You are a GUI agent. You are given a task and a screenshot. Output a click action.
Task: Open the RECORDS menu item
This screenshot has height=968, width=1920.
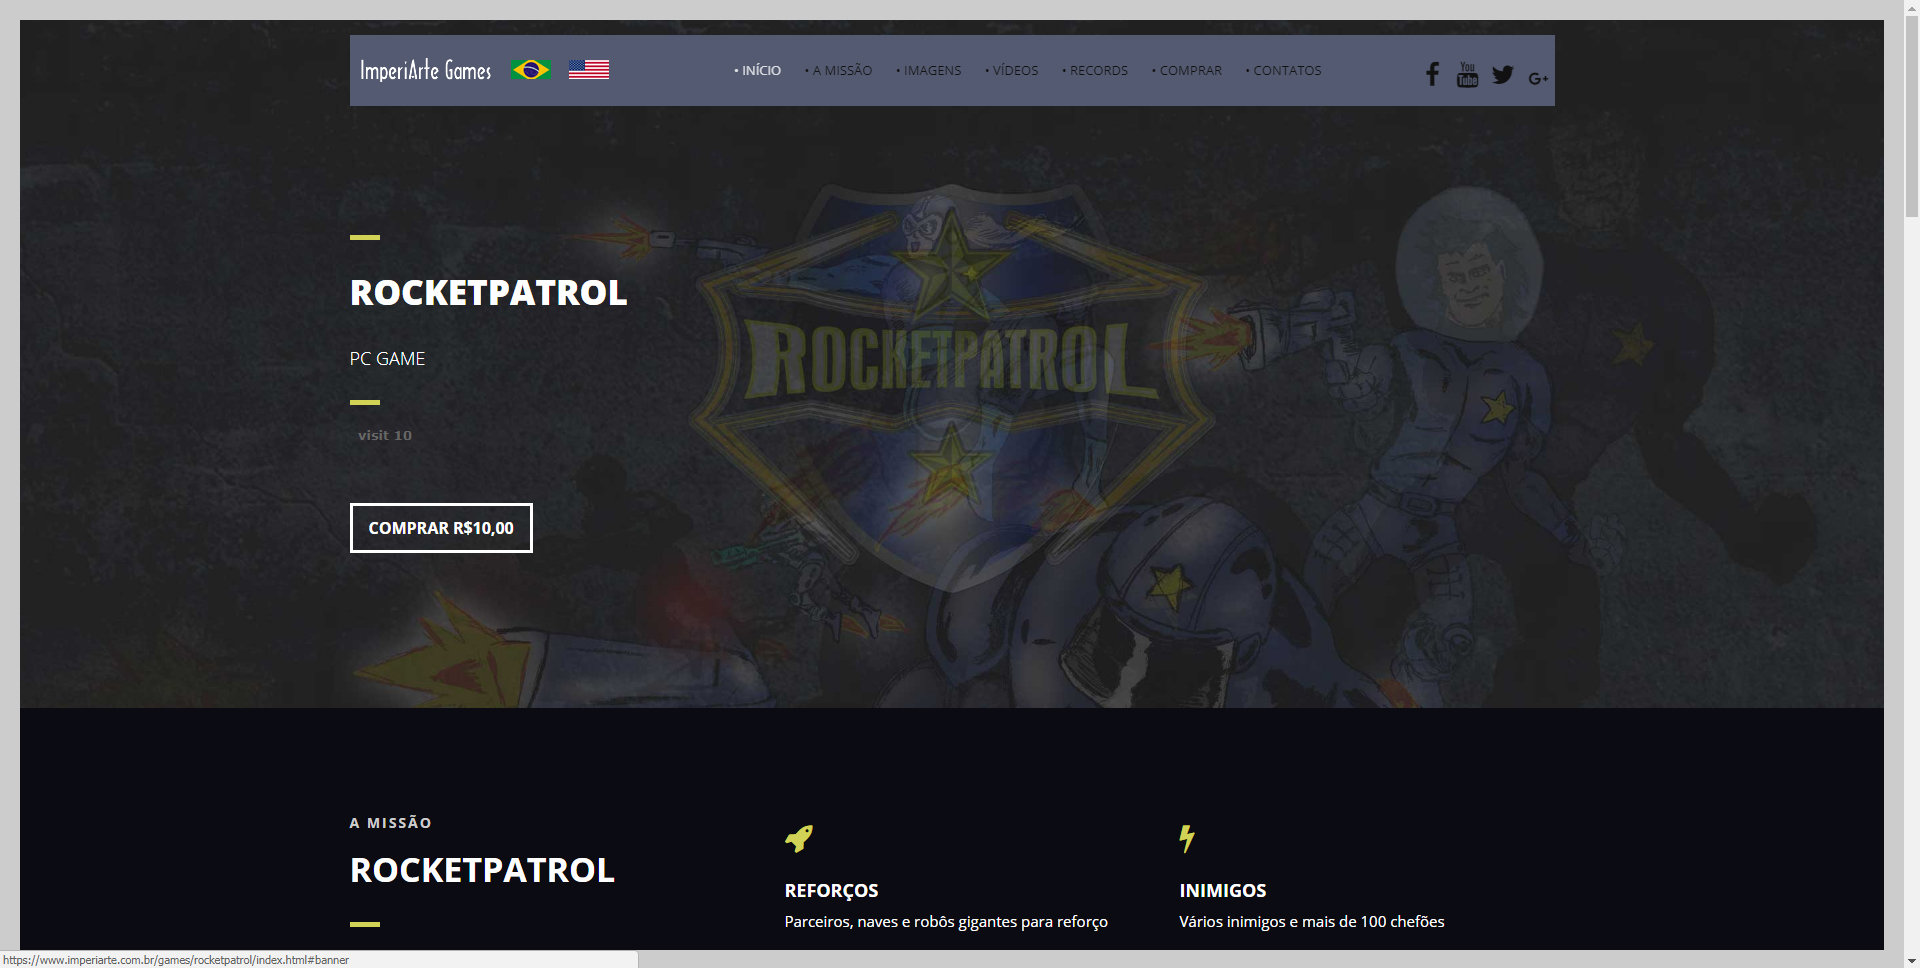[x=1094, y=71]
